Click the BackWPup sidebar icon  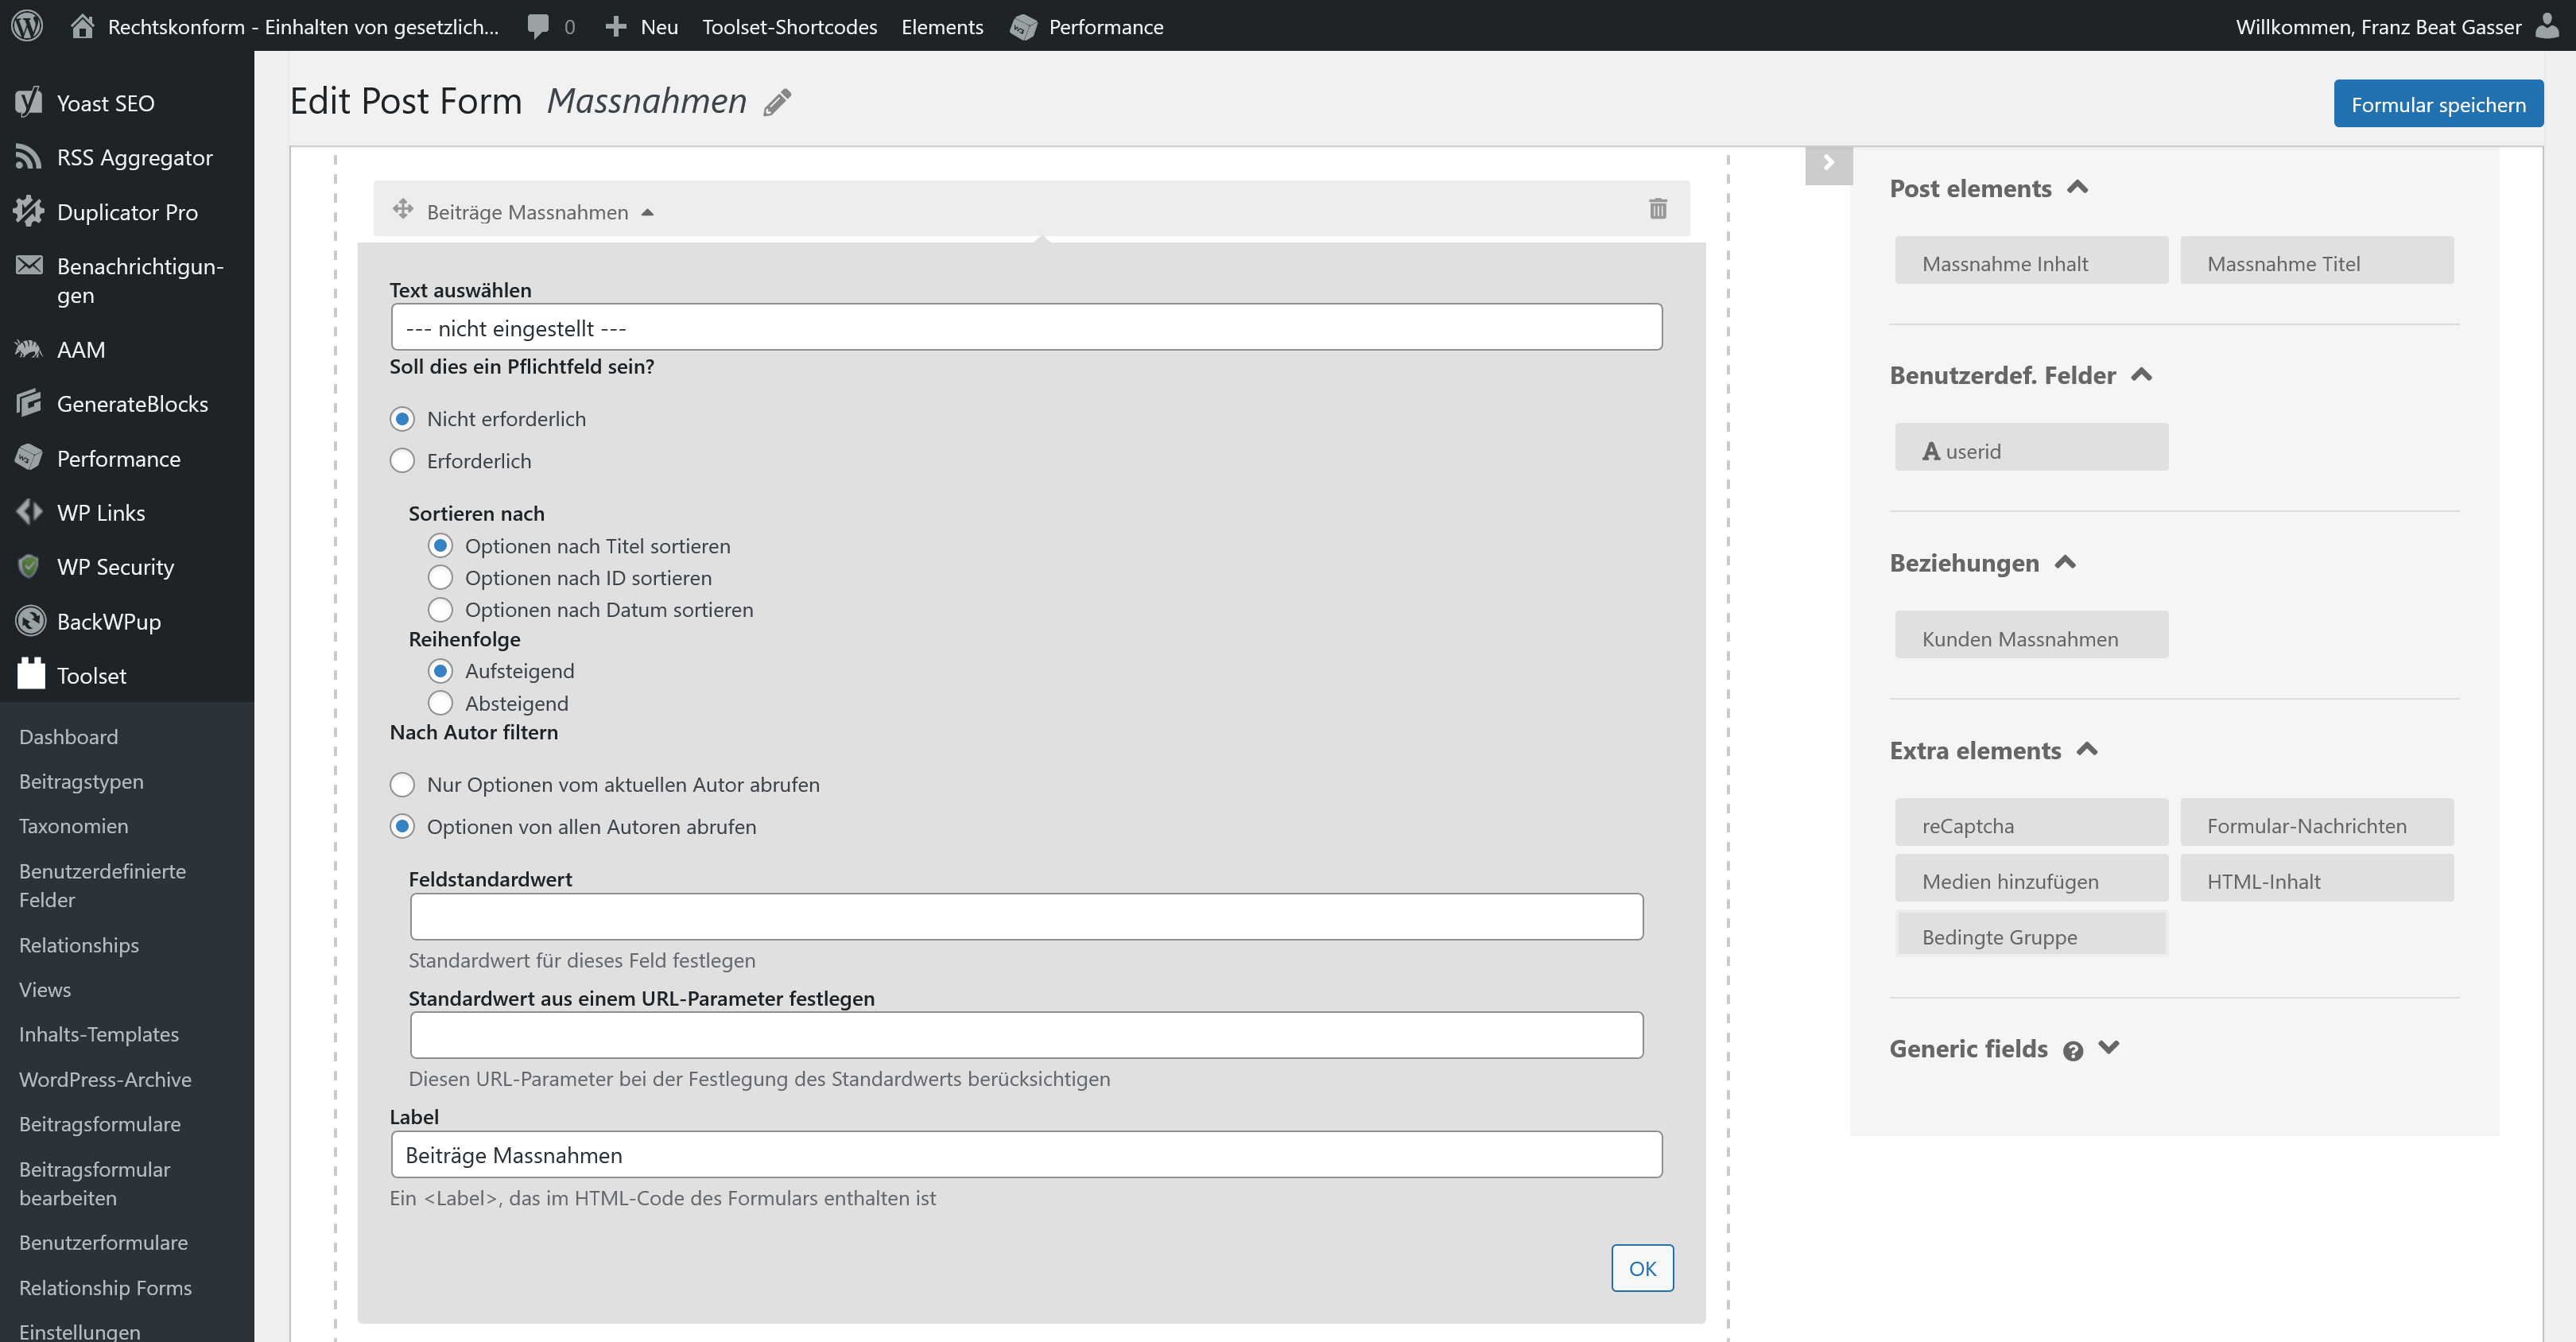coord(30,620)
